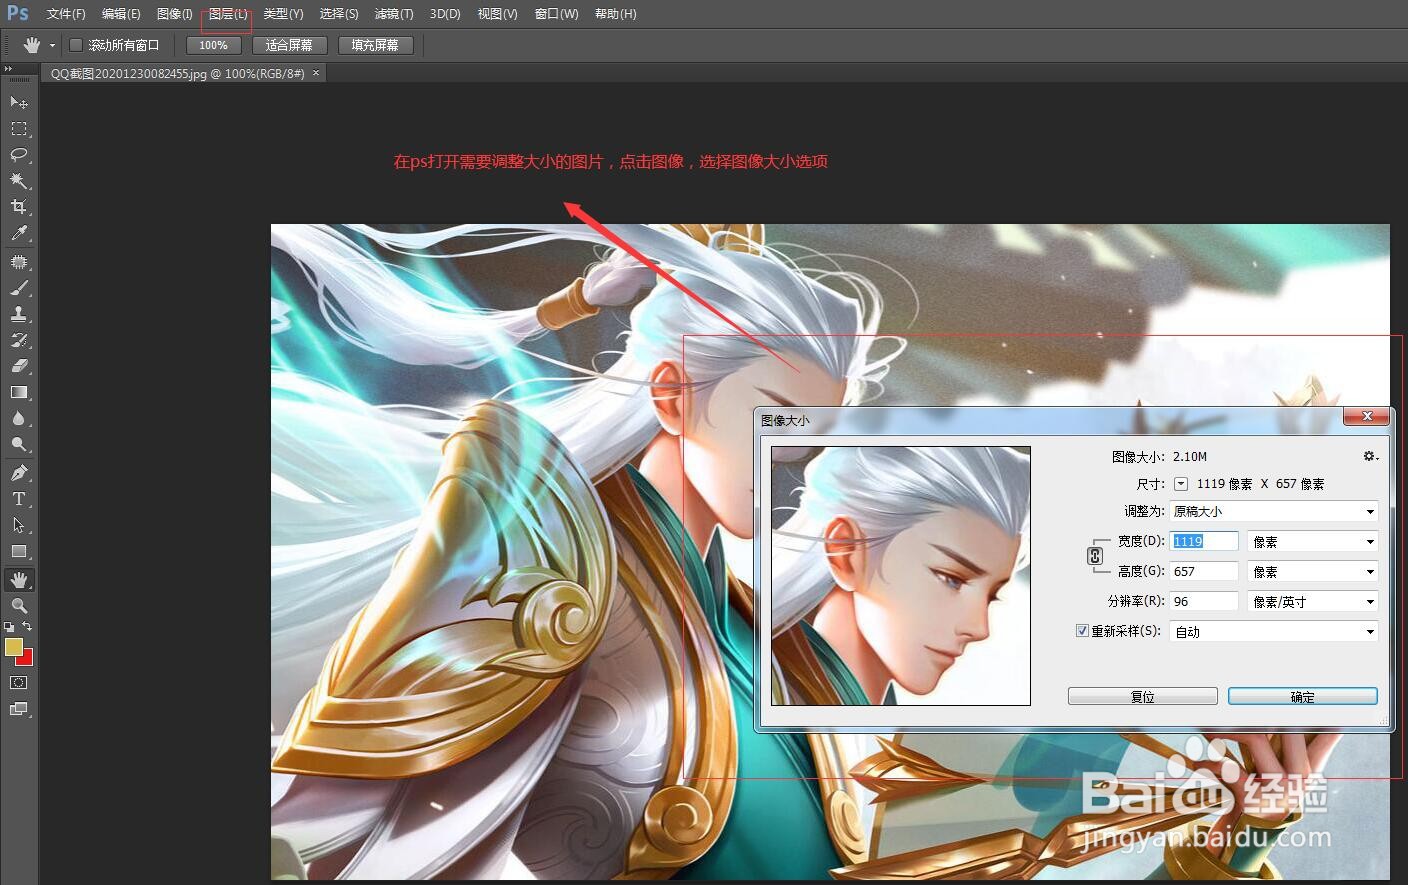Uncheck the Resample checkbox
The width and height of the screenshot is (1408, 885).
click(1082, 631)
